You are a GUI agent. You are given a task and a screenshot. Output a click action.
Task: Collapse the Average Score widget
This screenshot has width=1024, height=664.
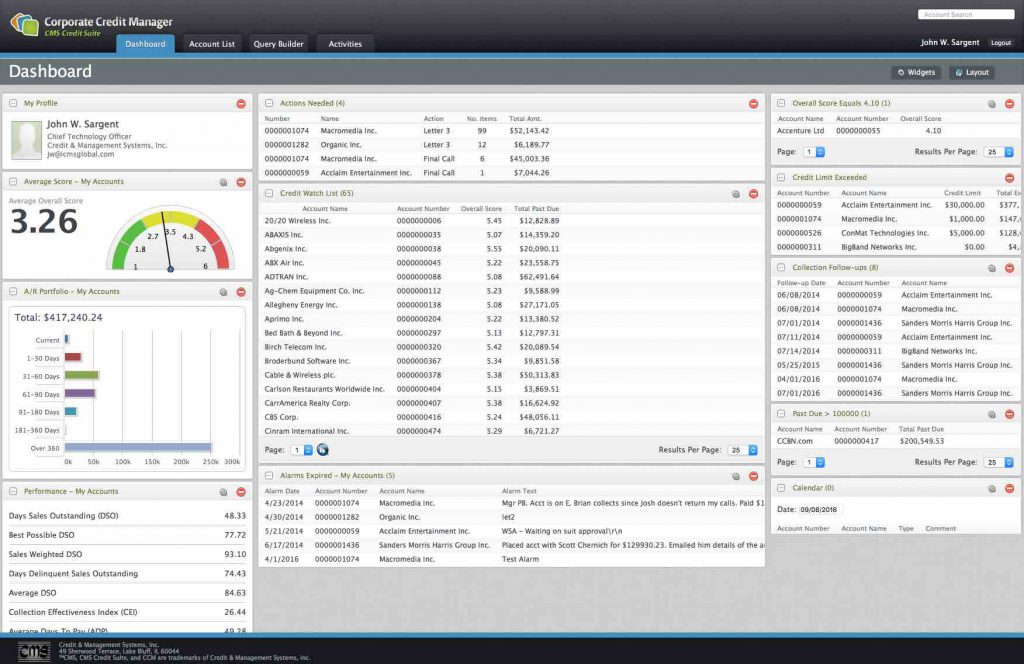(13, 182)
